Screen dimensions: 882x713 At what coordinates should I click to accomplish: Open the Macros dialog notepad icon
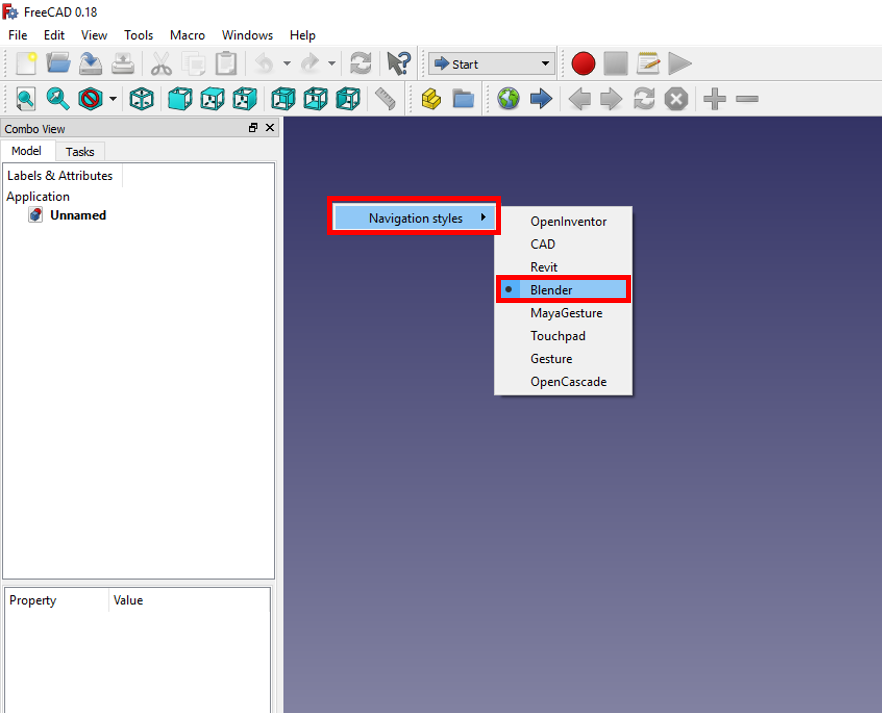648,64
